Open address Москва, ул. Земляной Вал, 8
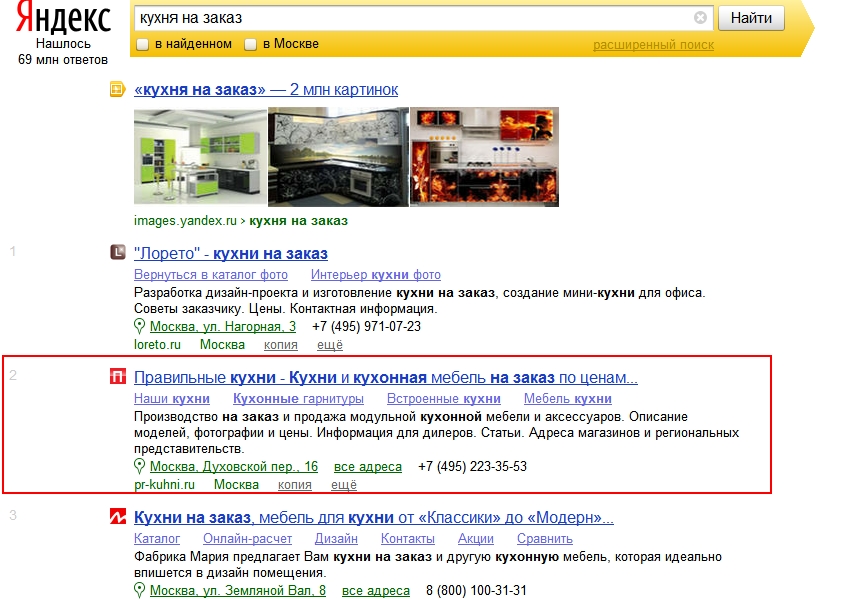This screenshot has width=841, height=600. point(238,590)
